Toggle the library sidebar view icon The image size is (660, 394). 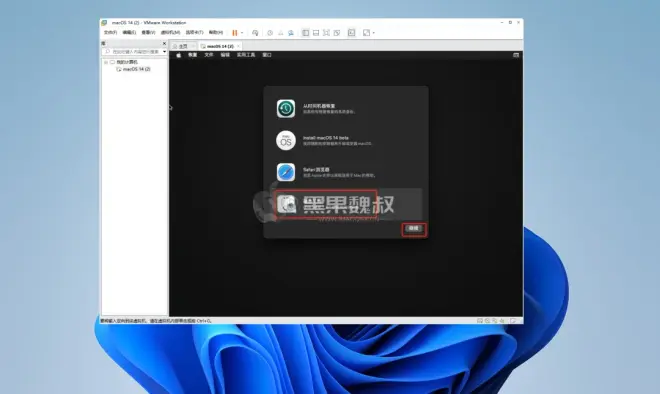[x=306, y=33]
